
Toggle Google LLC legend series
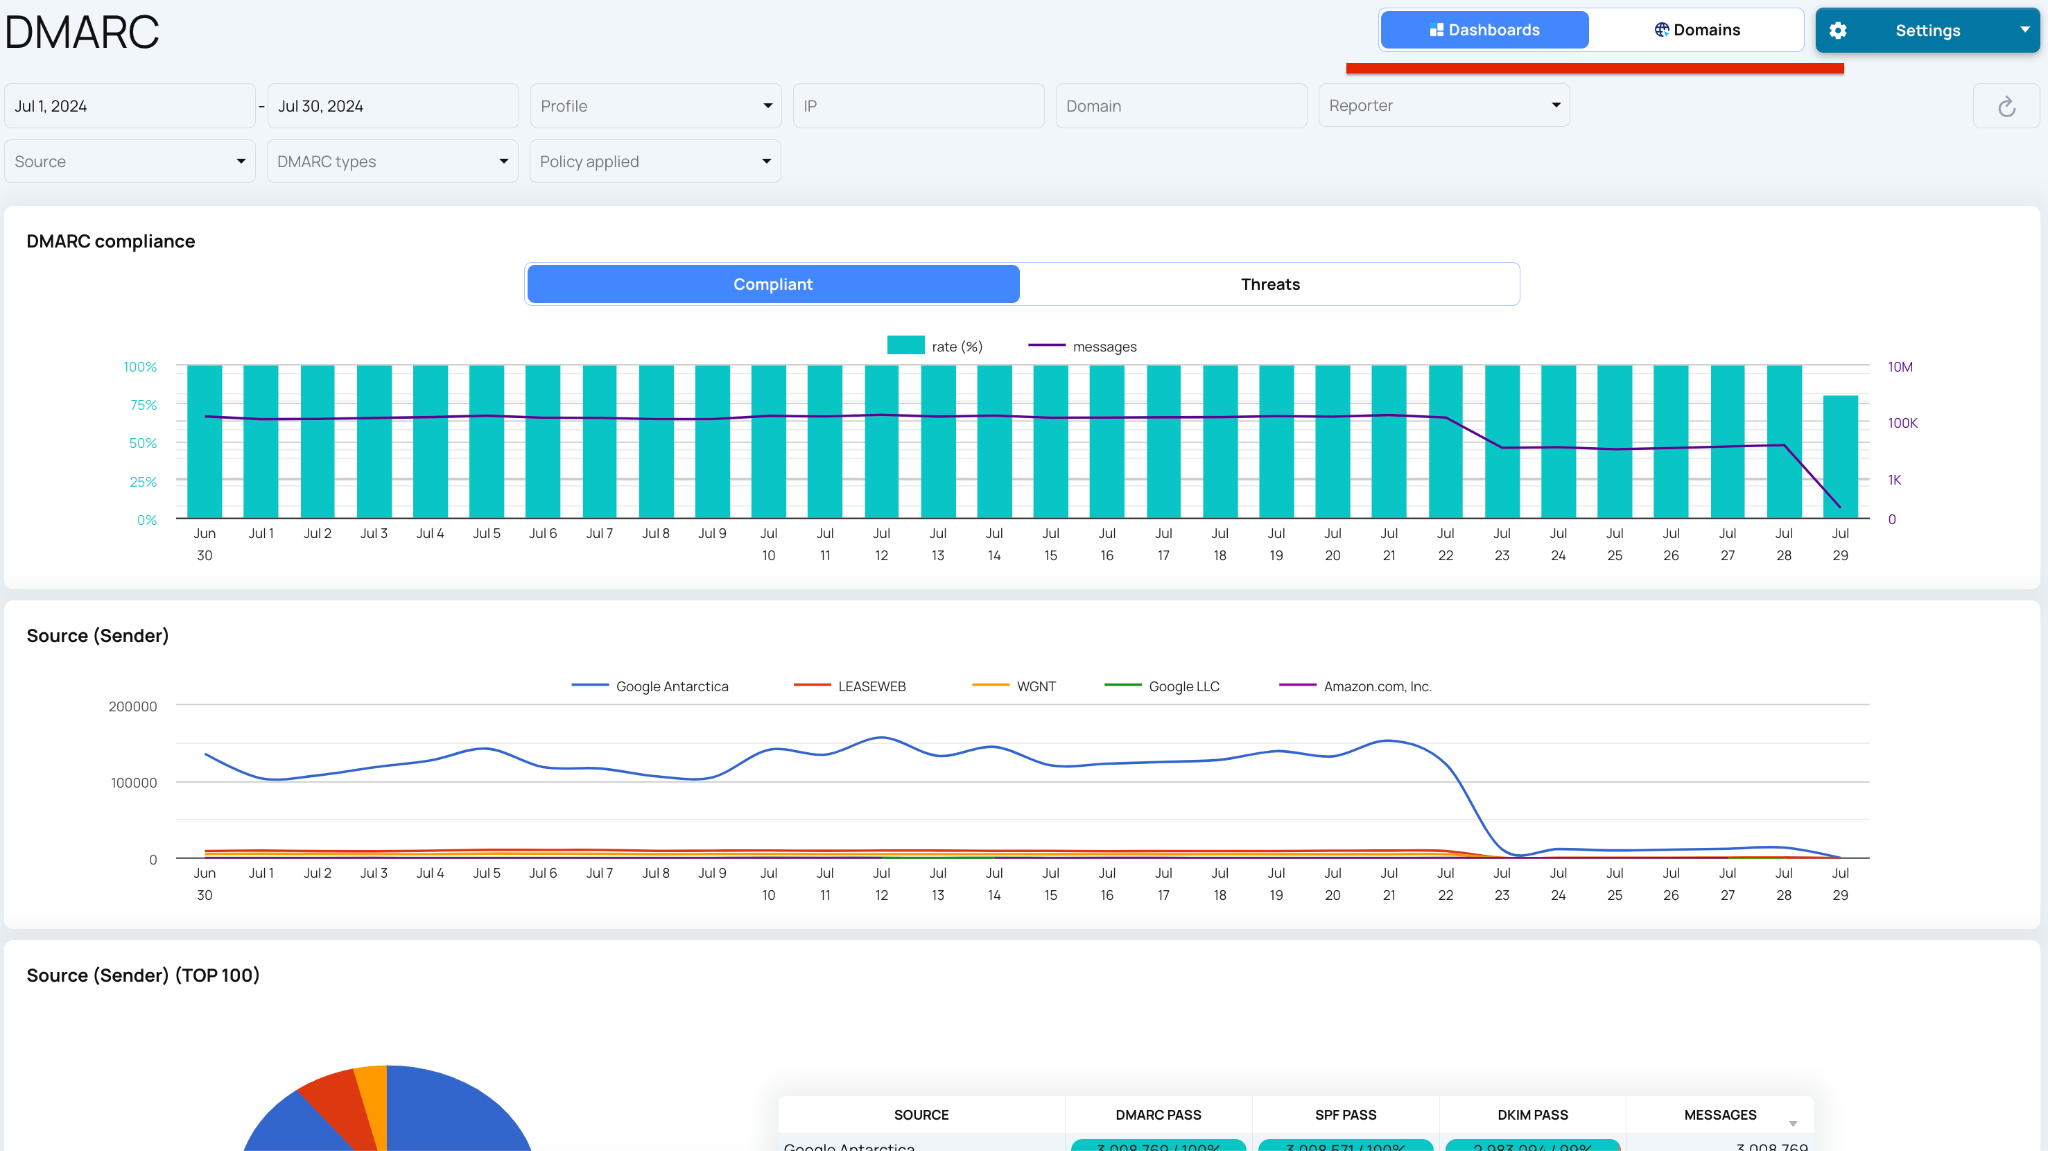pos(1162,686)
